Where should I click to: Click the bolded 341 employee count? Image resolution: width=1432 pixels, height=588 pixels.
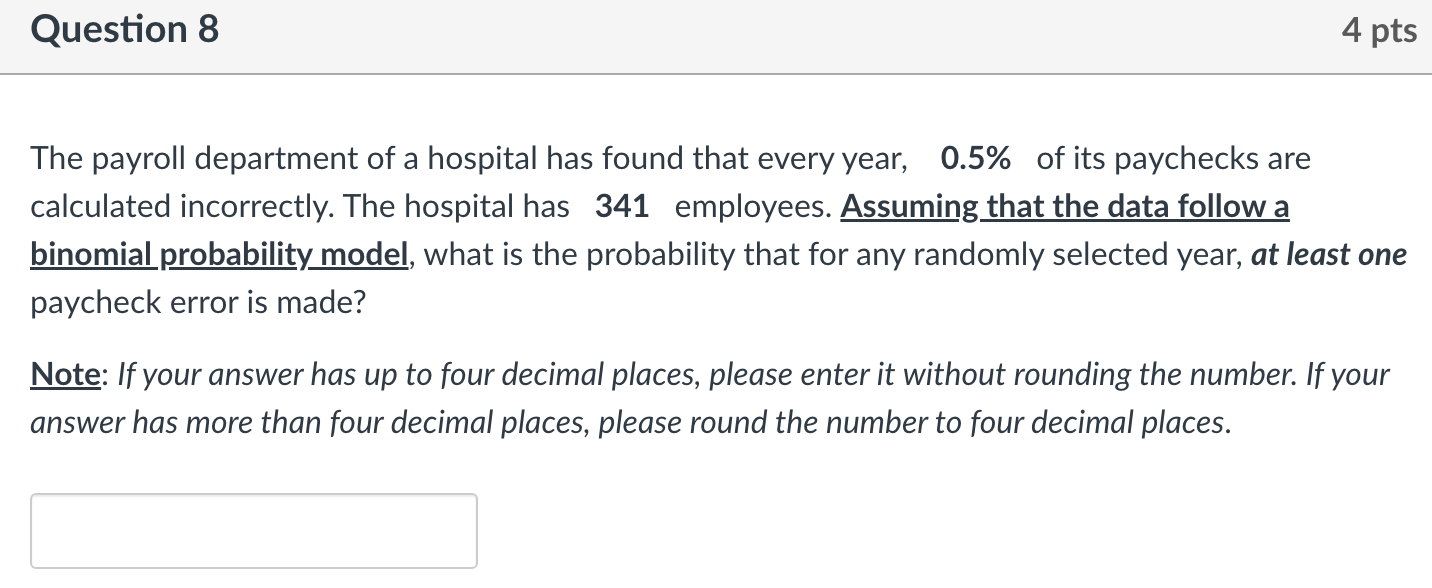620,206
